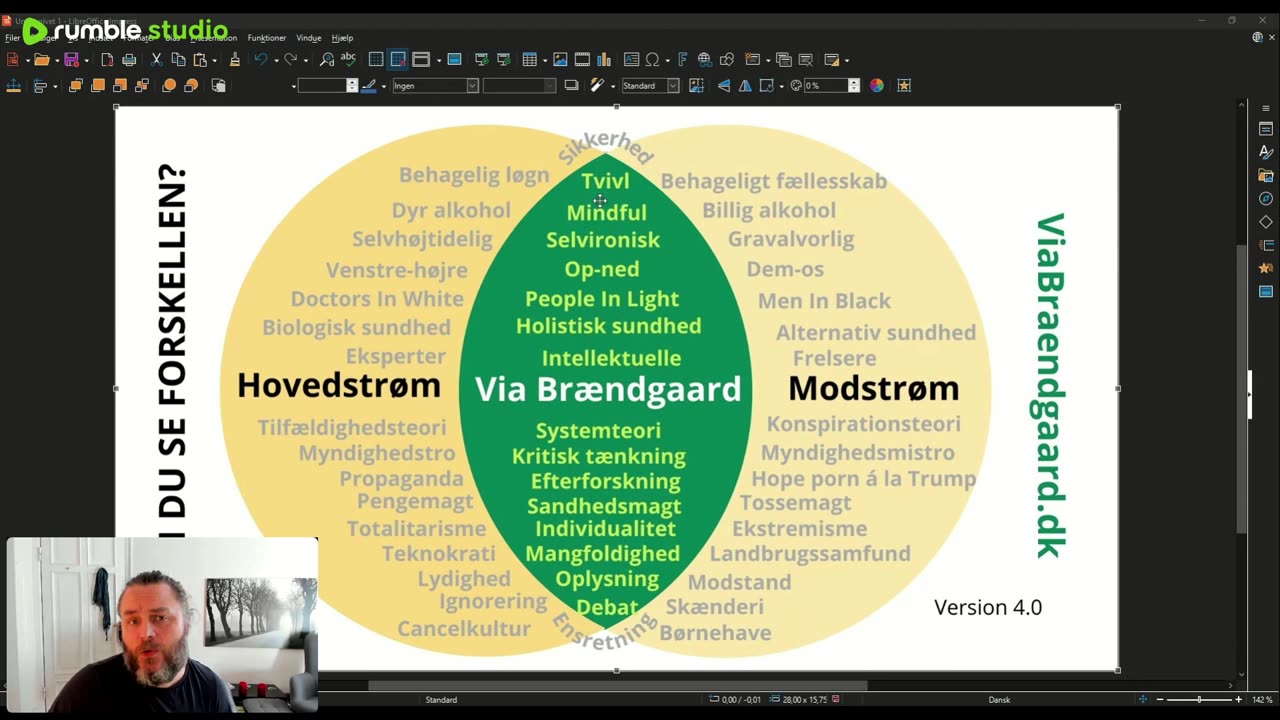Click zoom in plus button

click(x=1238, y=700)
